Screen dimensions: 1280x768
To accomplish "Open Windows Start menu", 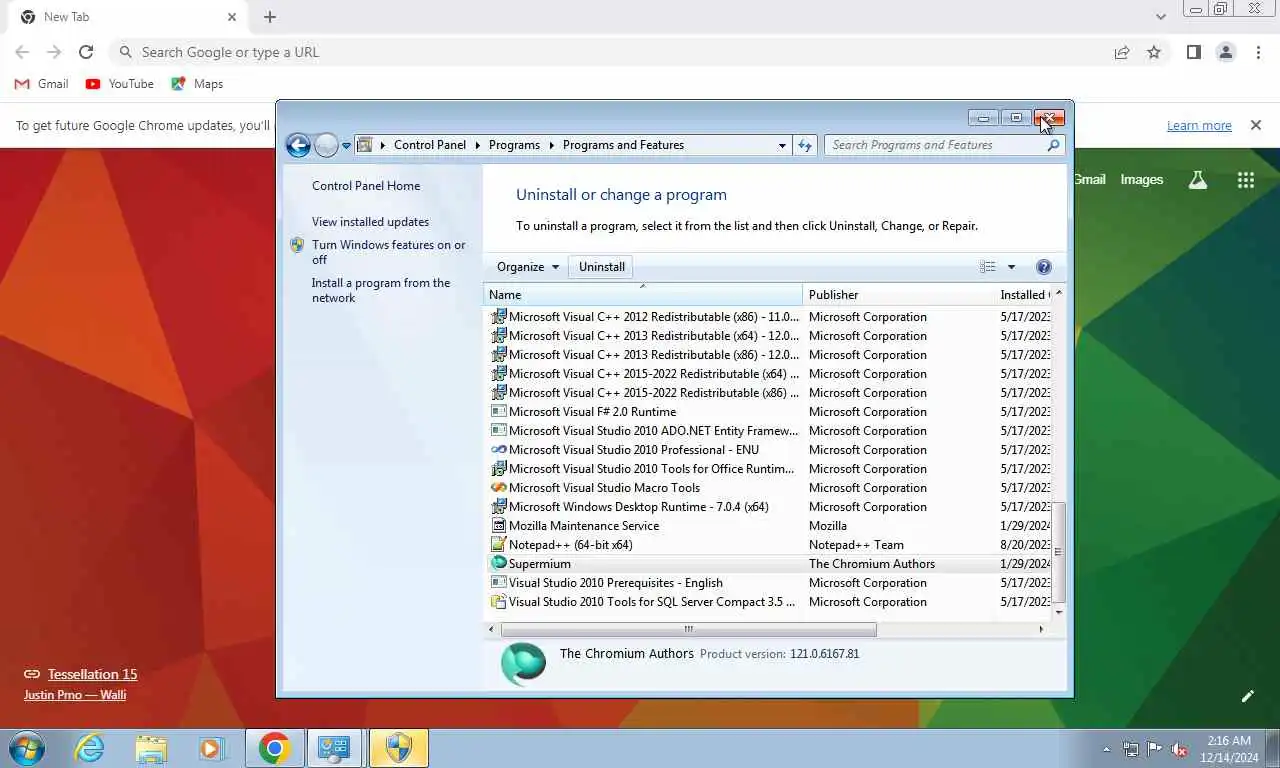I will click(27, 748).
